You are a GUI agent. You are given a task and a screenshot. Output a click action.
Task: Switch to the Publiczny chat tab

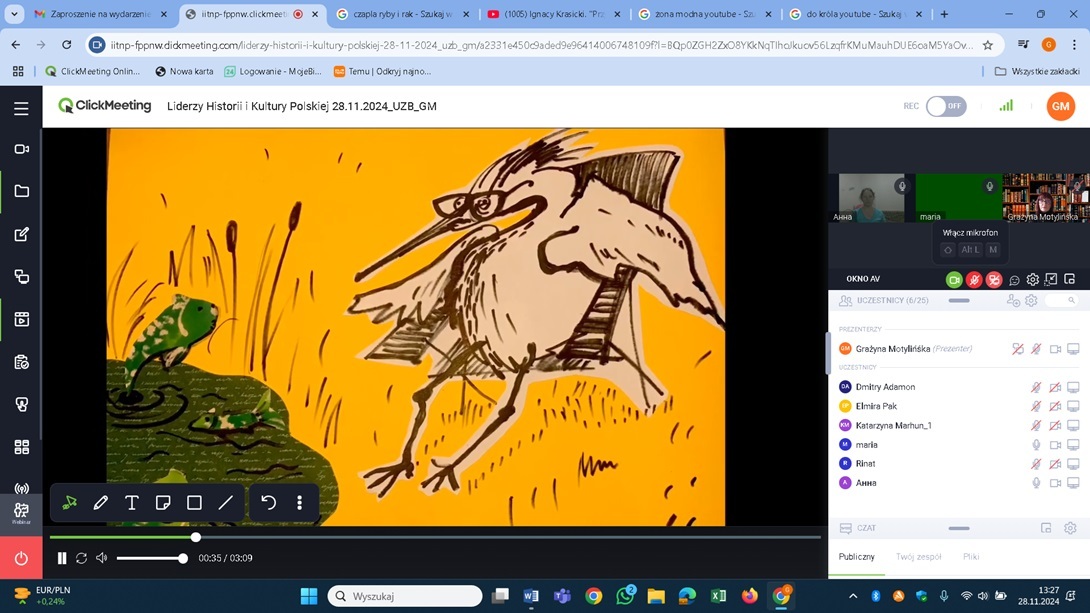click(x=856, y=557)
